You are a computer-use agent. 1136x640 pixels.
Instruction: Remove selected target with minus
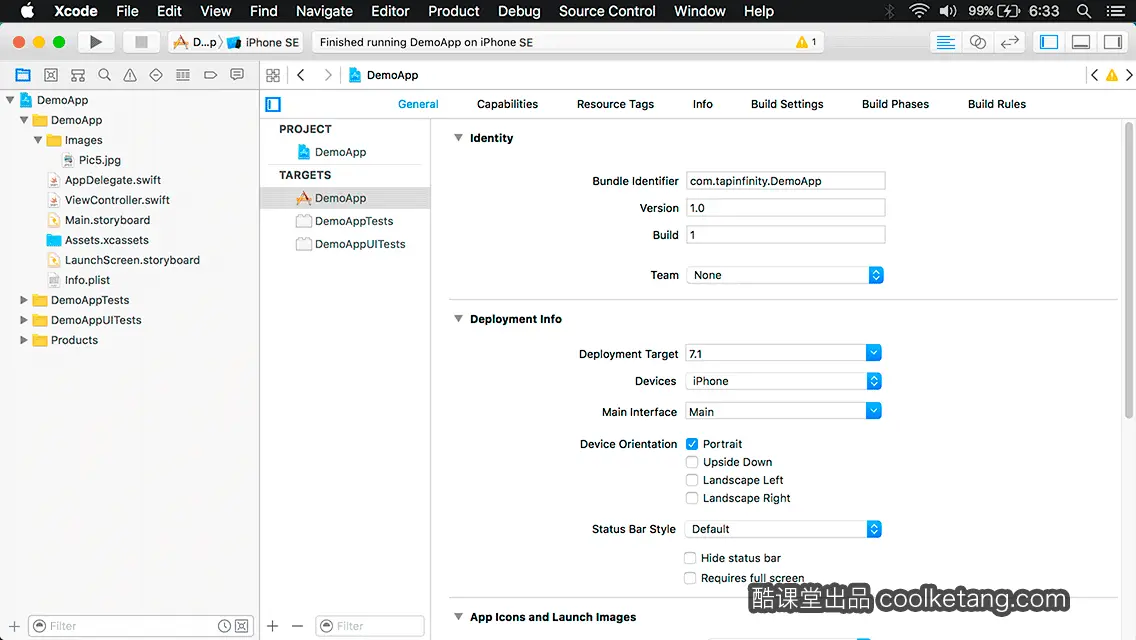click(x=297, y=626)
